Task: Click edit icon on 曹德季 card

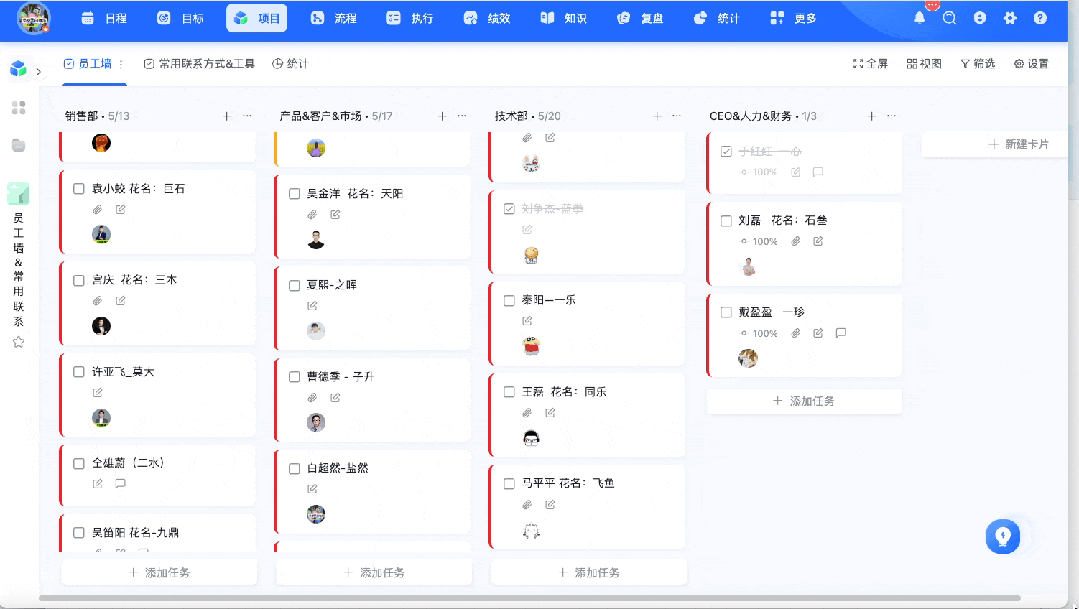Action: click(x=335, y=398)
